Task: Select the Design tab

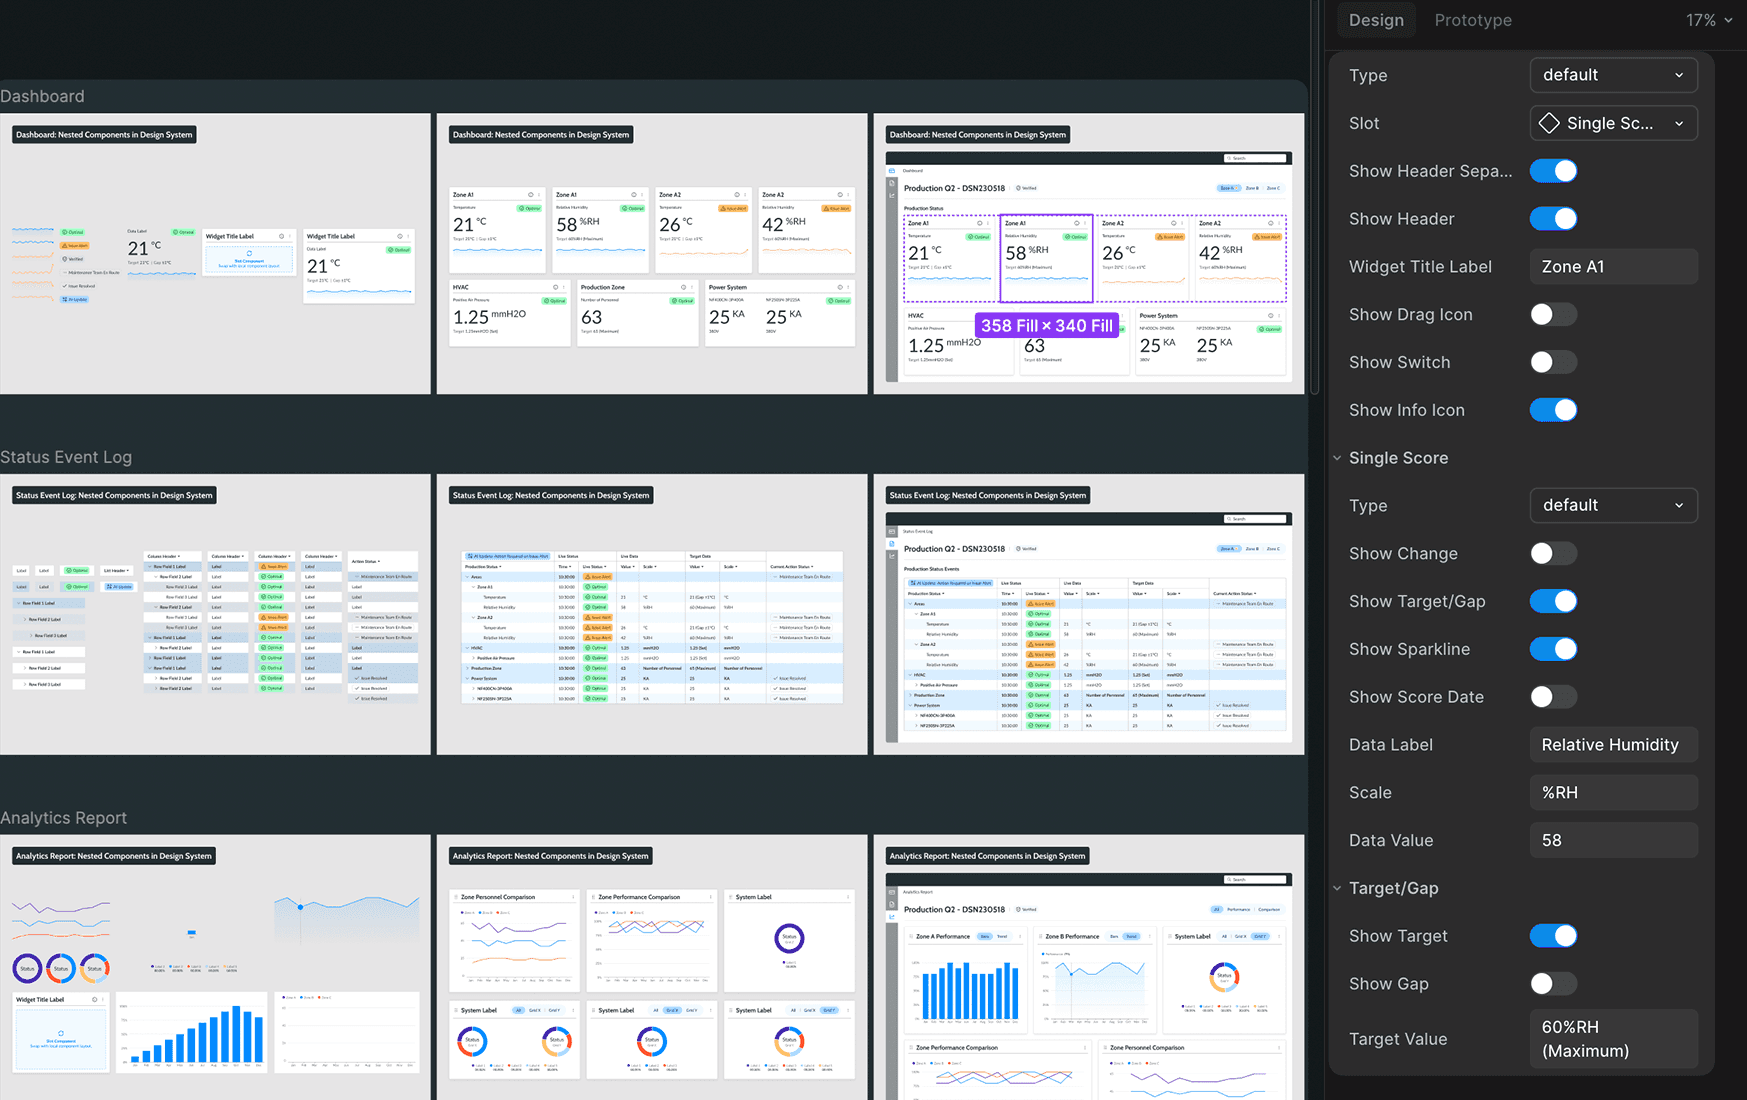Action: pyautogui.click(x=1376, y=20)
